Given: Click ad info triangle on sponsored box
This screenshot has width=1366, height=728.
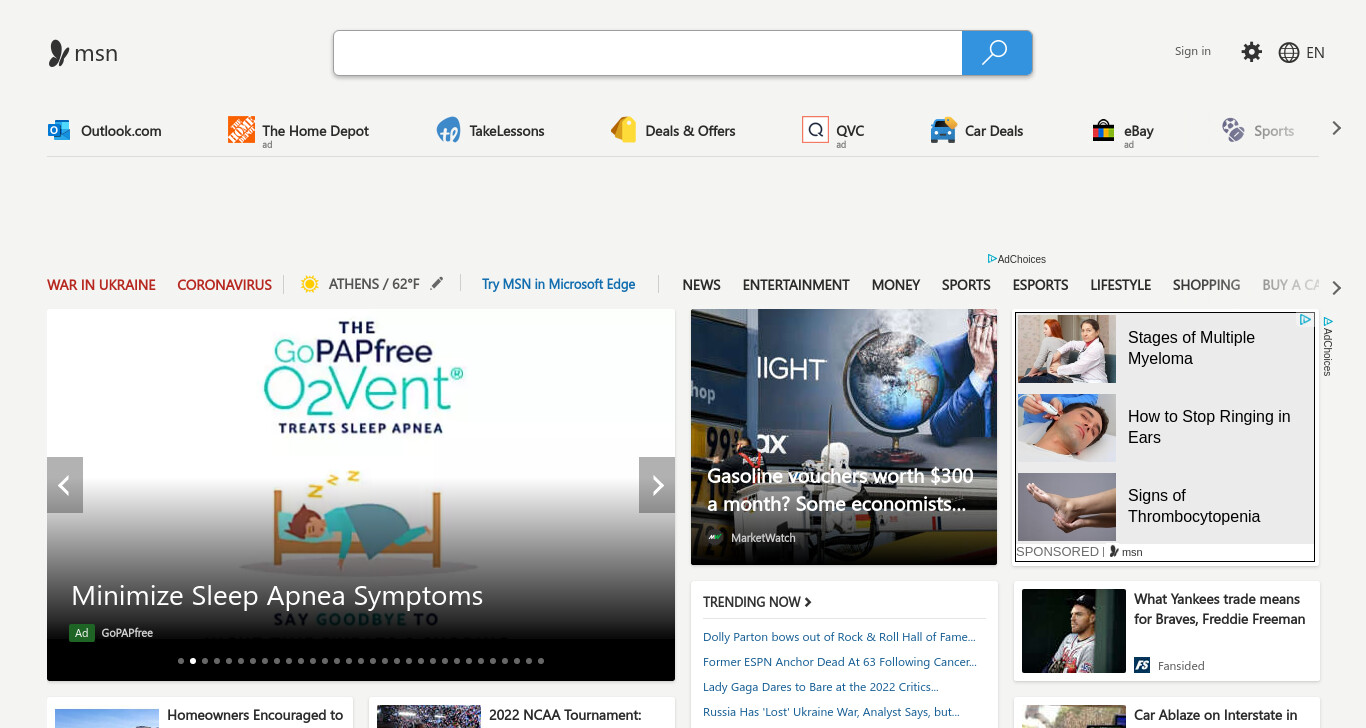Looking at the screenshot, I should point(1305,320).
